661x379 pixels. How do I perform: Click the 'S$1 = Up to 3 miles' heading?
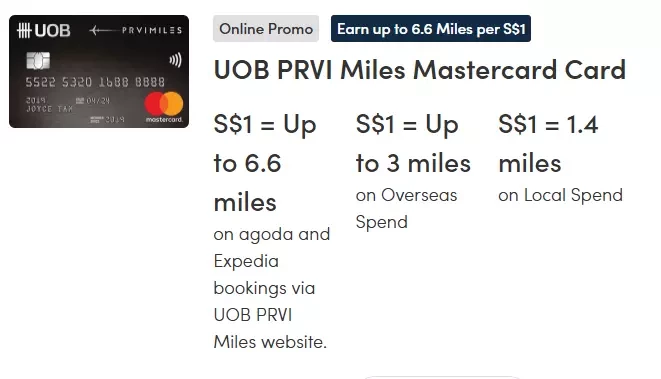pyautogui.click(x=413, y=143)
